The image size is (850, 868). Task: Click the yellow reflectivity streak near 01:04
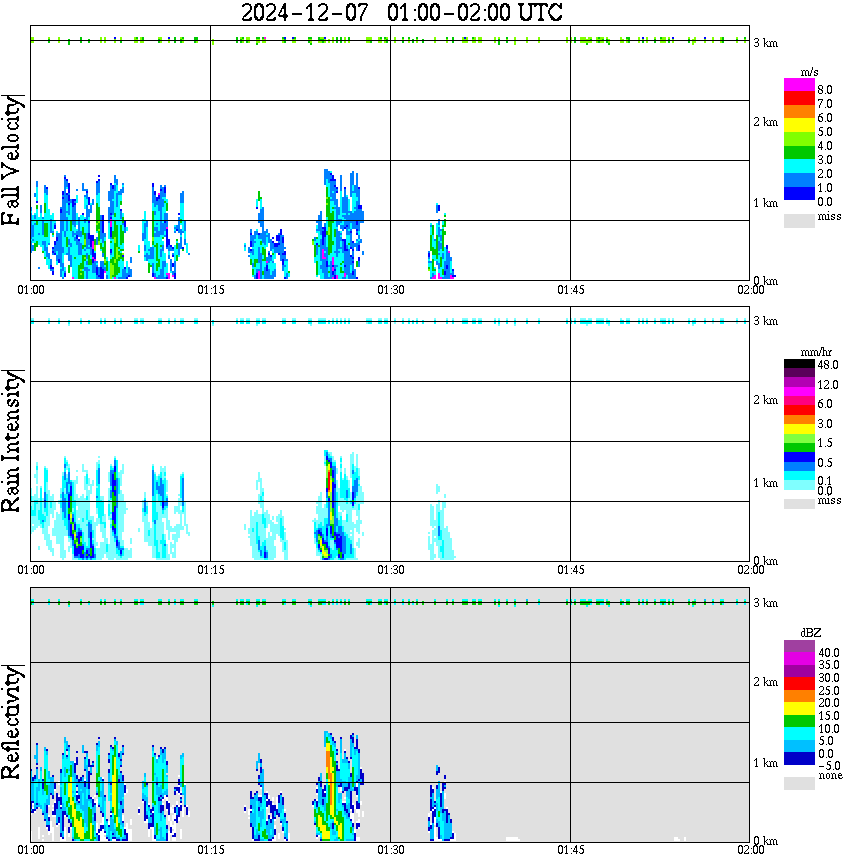tap(77, 826)
